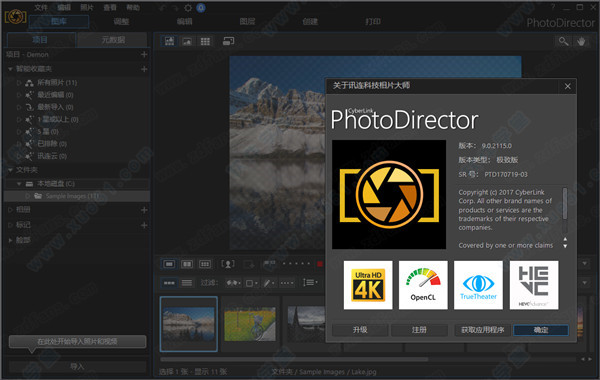600x380 pixels.
Task: Switch filmstrip to thumbnail view
Action: tap(169, 283)
